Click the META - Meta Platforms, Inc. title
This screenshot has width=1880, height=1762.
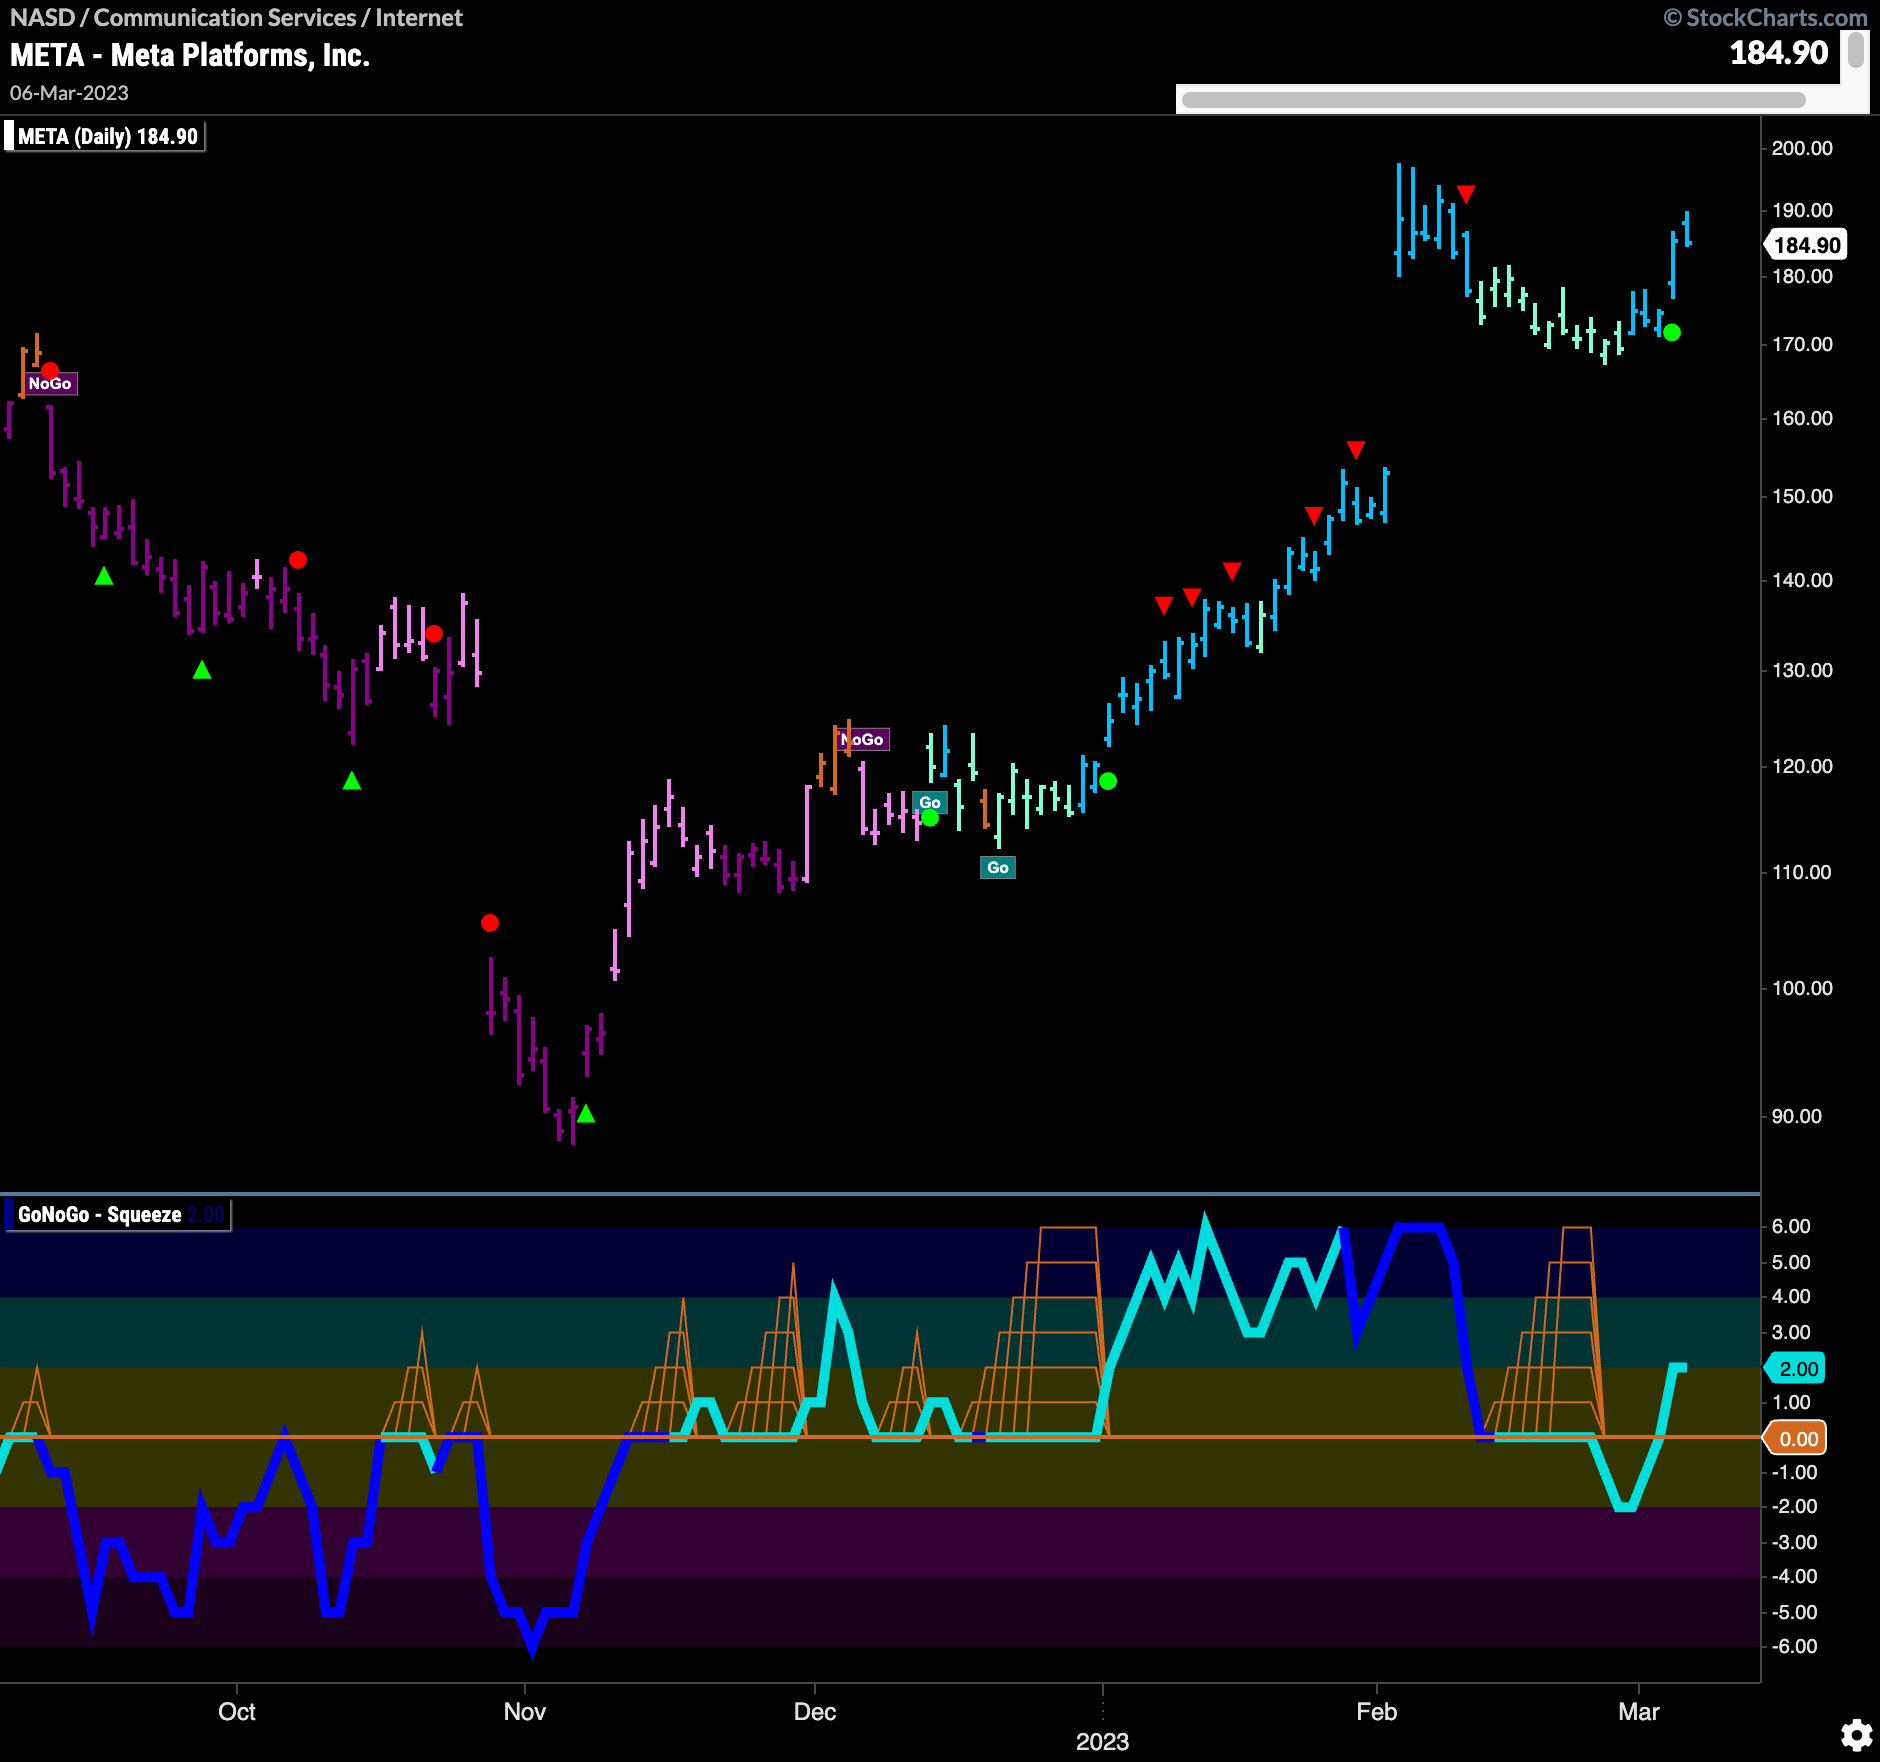(x=190, y=55)
